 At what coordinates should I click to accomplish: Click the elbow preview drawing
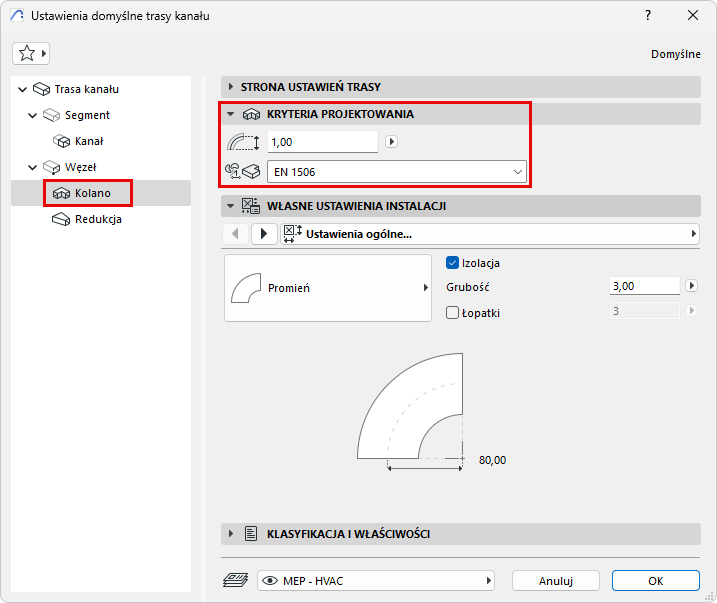410,411
